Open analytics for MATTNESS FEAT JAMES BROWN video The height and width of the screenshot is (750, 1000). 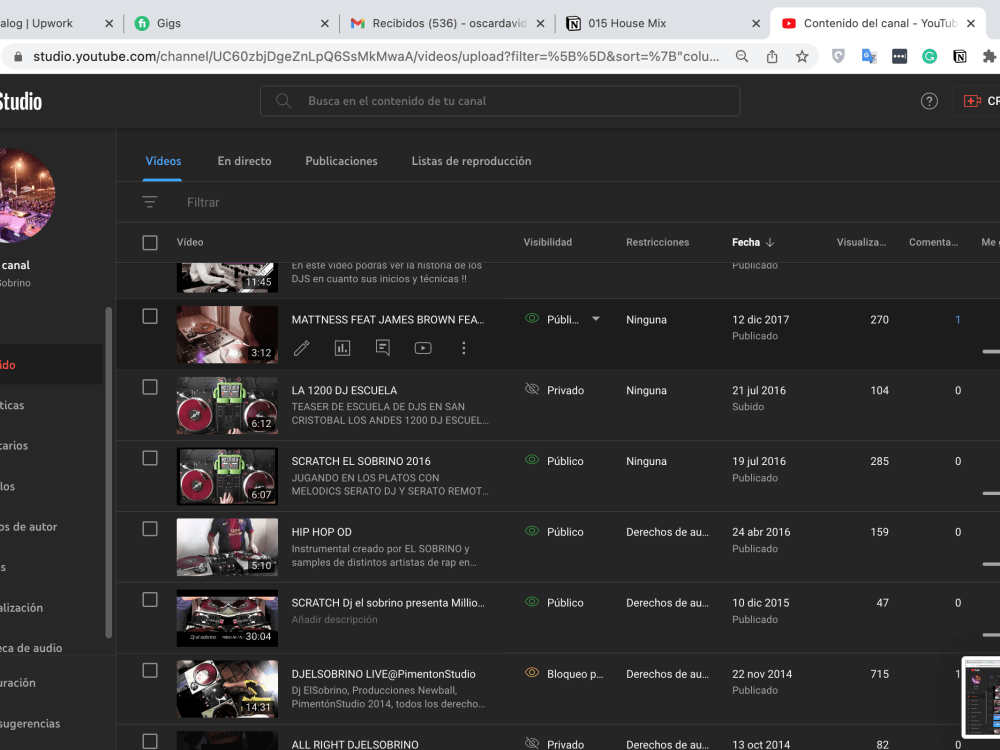tap(342, 348)
